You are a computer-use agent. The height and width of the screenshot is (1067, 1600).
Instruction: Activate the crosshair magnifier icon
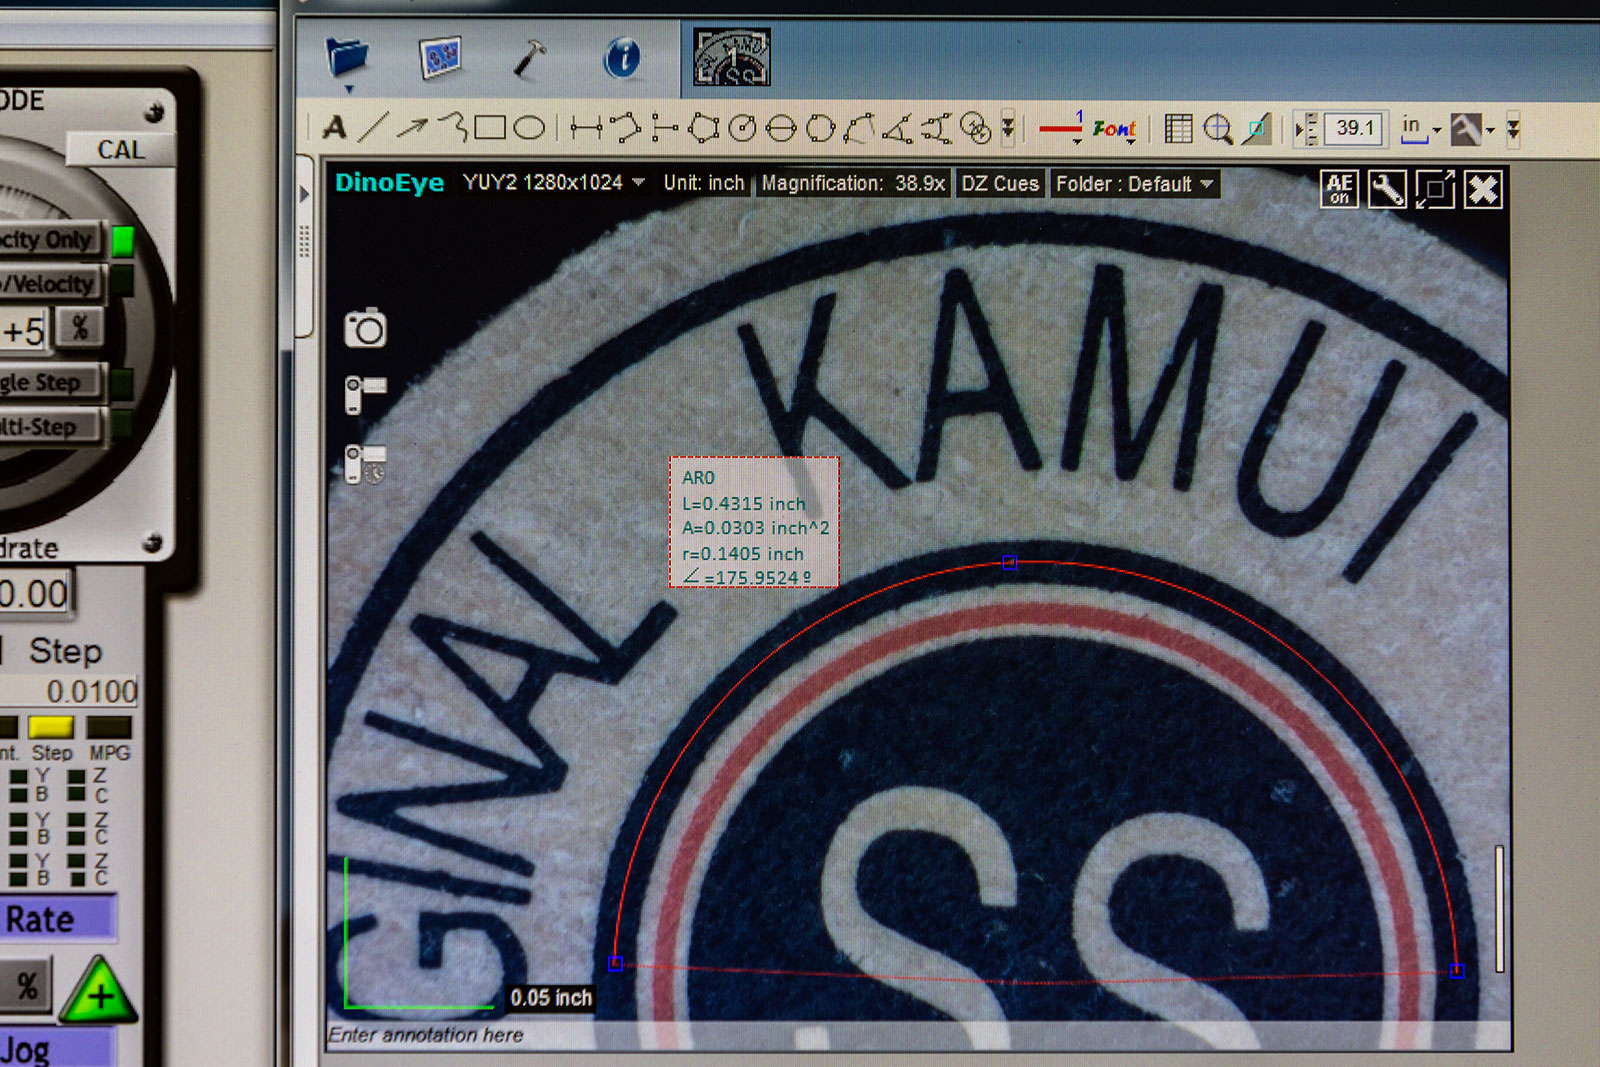[x=1217, y=129]
